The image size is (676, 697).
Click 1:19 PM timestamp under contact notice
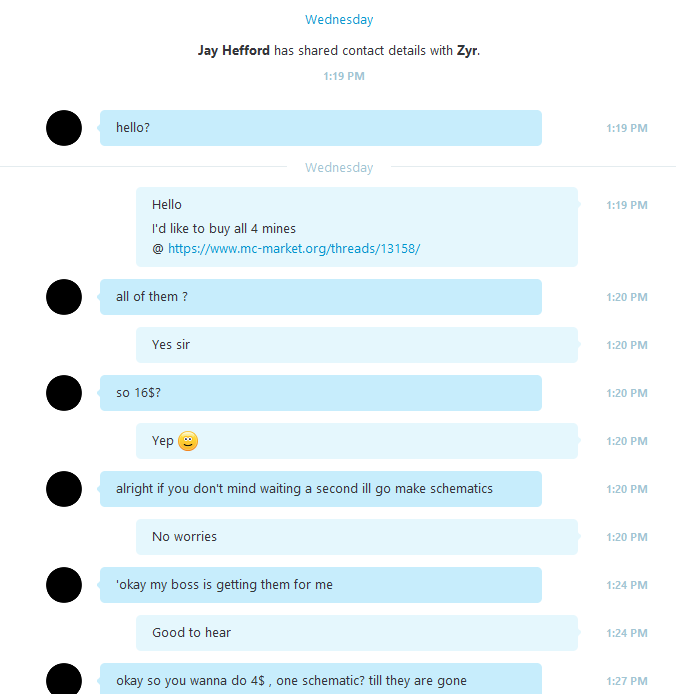click(344, 76)
